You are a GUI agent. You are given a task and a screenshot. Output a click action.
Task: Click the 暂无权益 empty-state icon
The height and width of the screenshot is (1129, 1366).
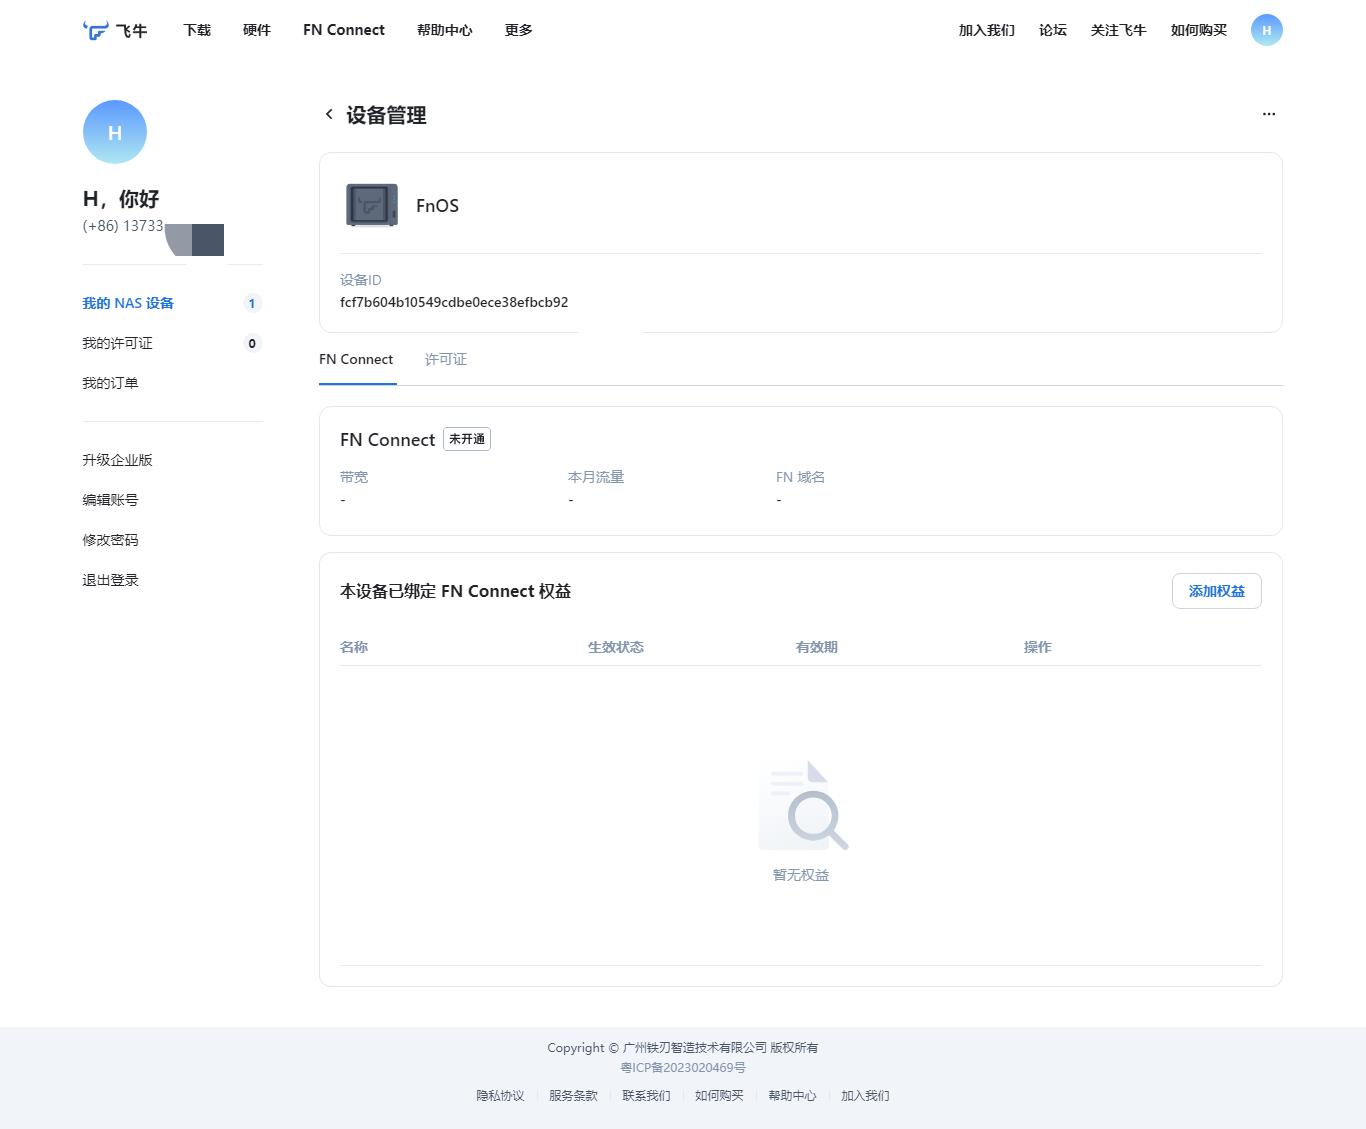tap(803, 806)
